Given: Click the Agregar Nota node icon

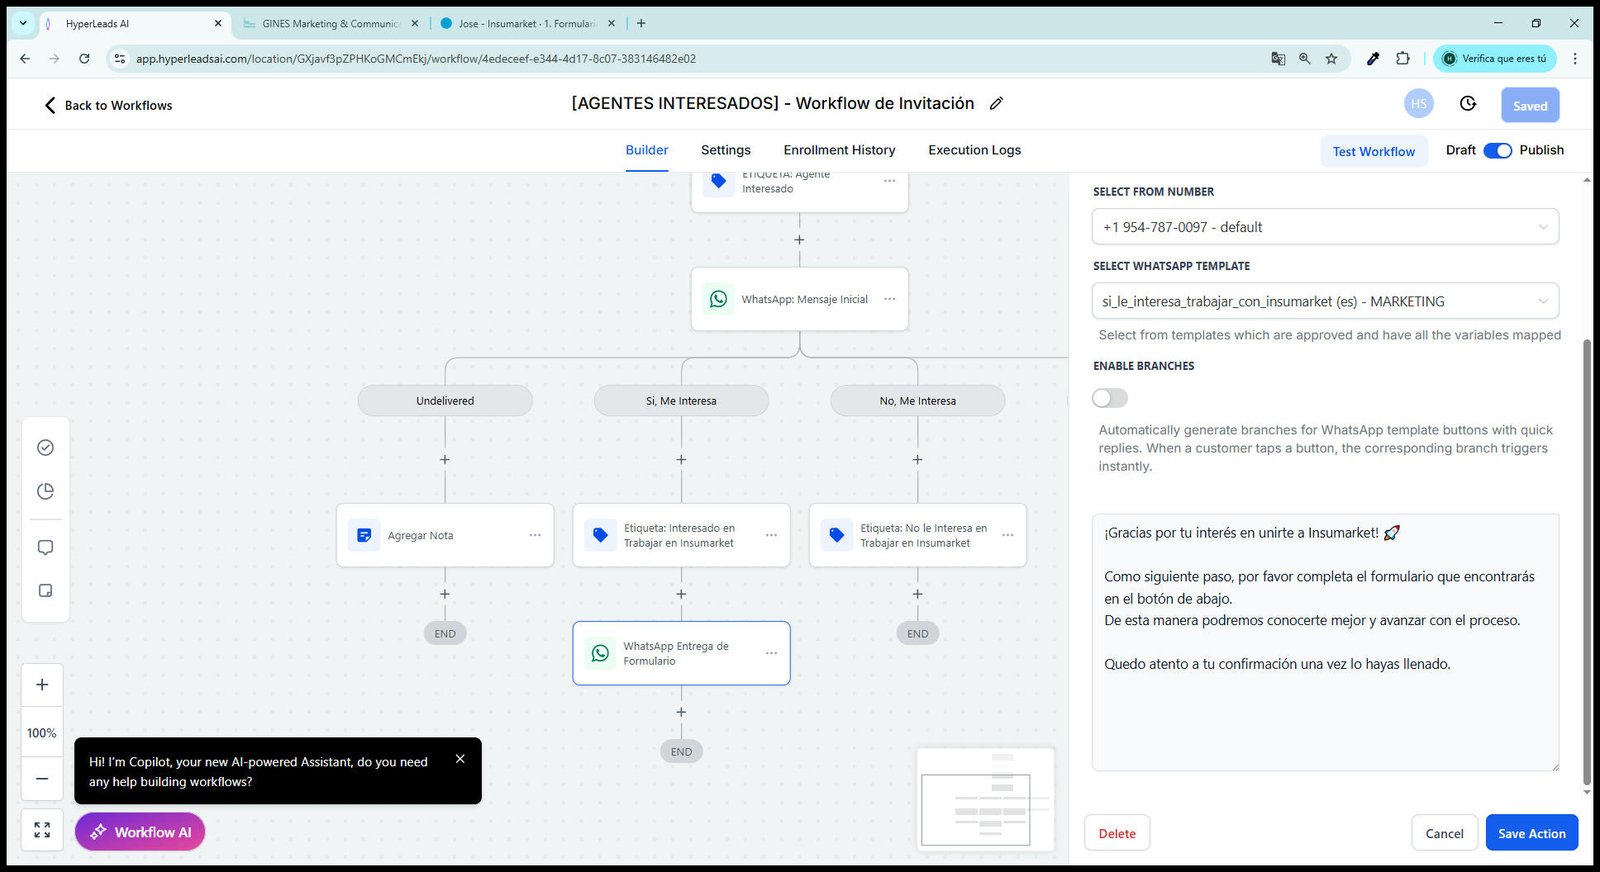Looking at the screenshot, I should click(x=364, y=536).
